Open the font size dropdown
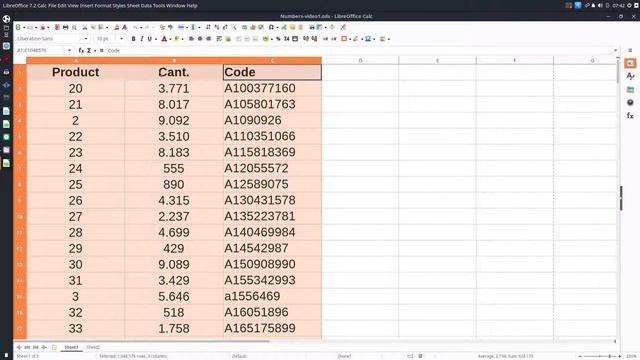The width and height of the screenshot is (640, 360). pyautogui.click(x=121, y=39)
